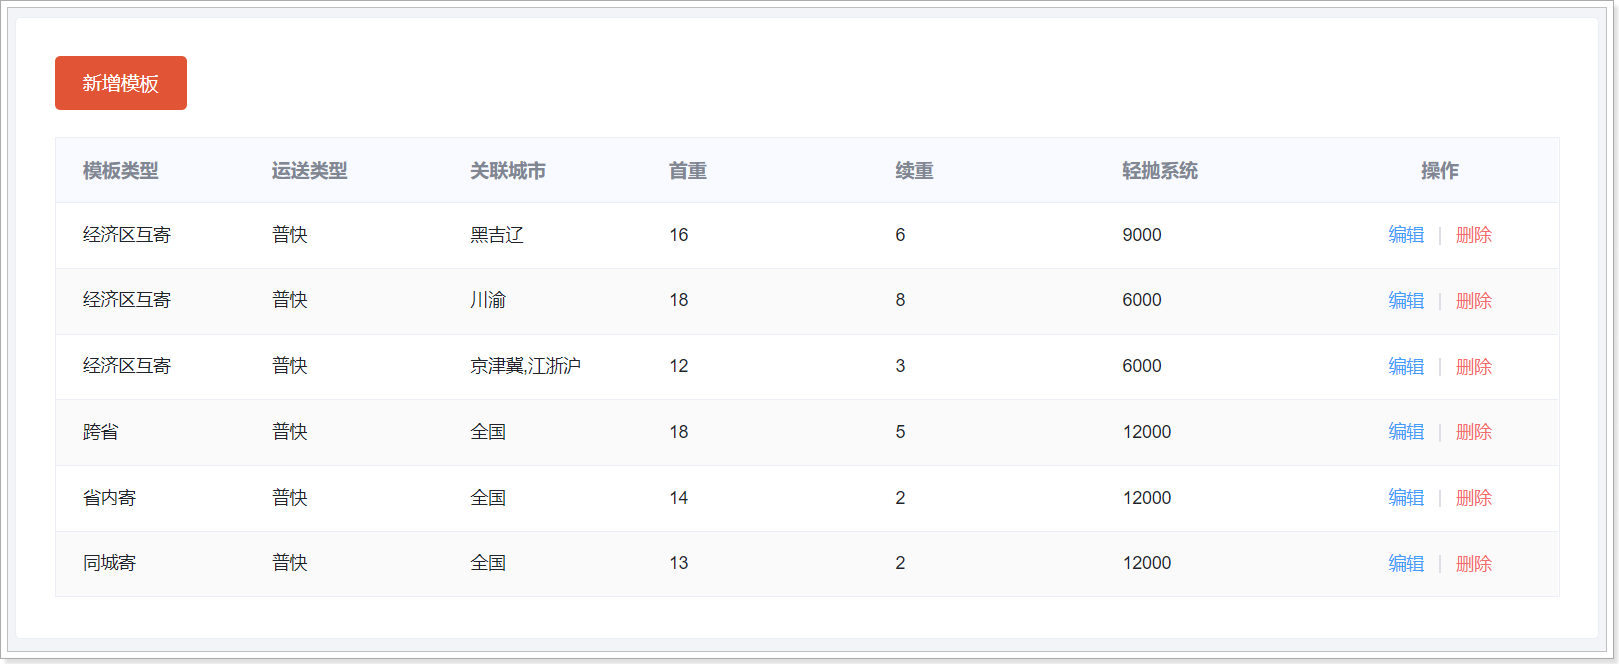Select the 13 first-weight value
1619x664 pixels.
pos(679,563)
